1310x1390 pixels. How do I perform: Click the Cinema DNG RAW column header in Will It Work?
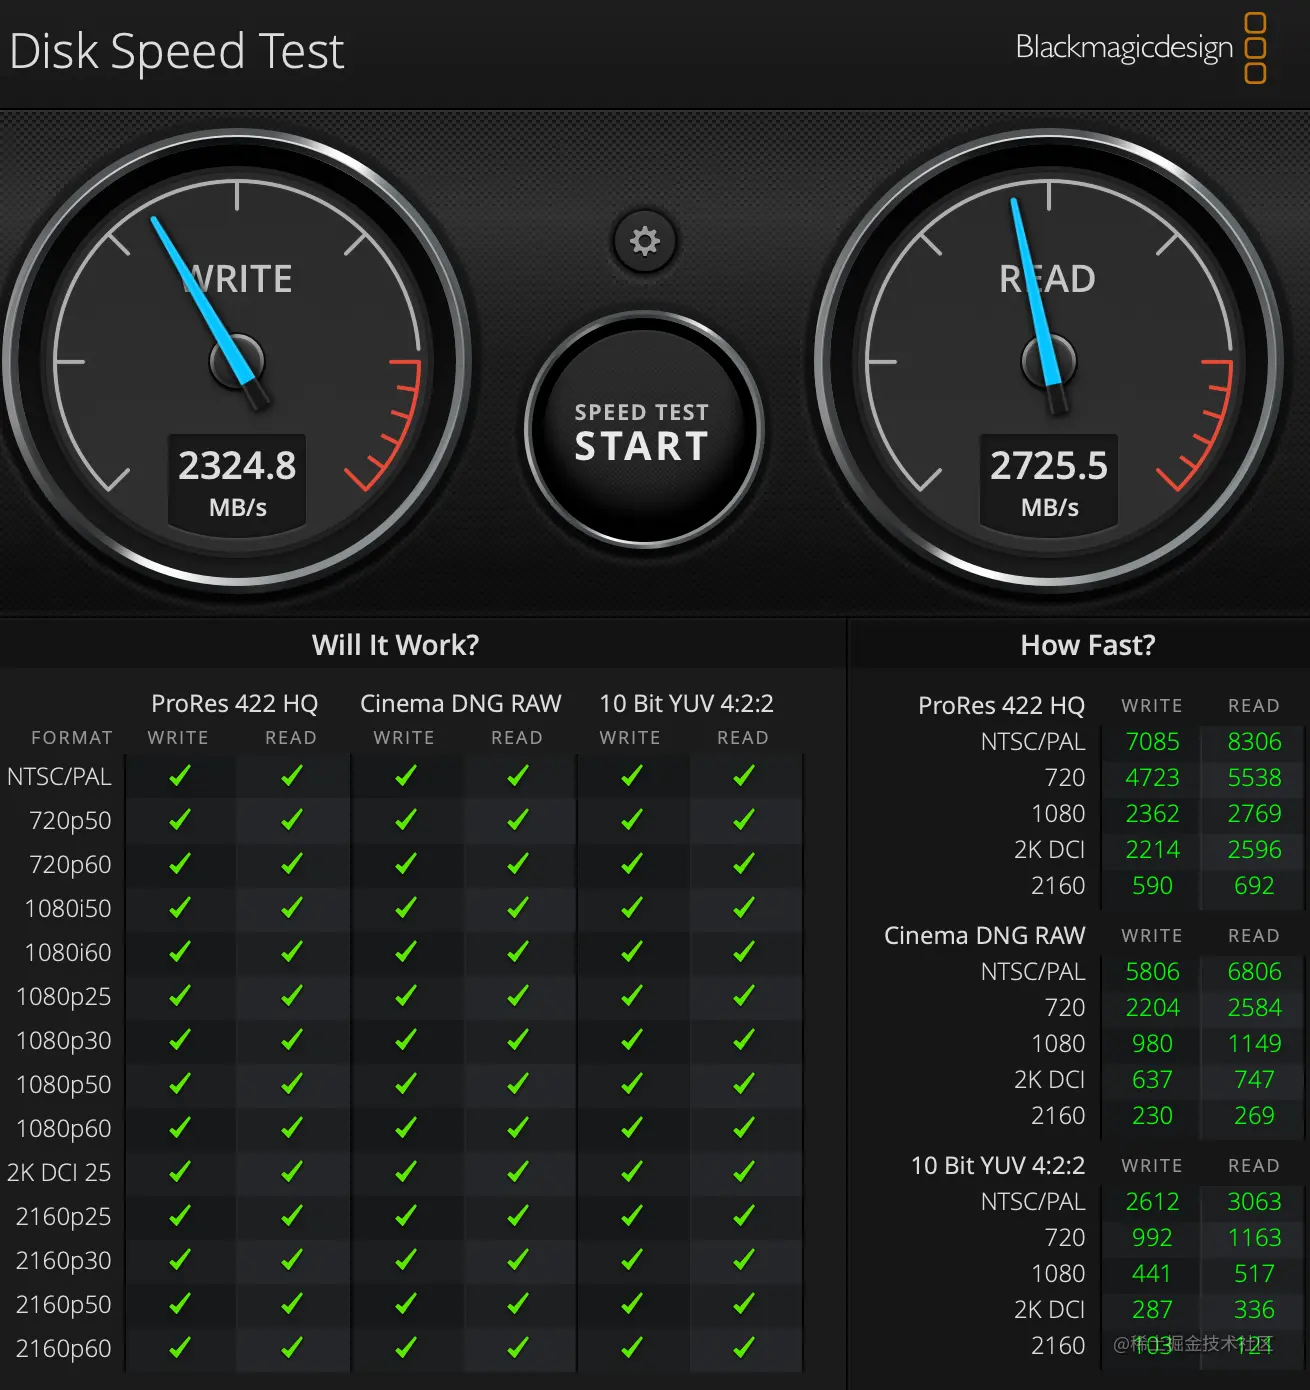pyautogui.click(x=461, y=704)
